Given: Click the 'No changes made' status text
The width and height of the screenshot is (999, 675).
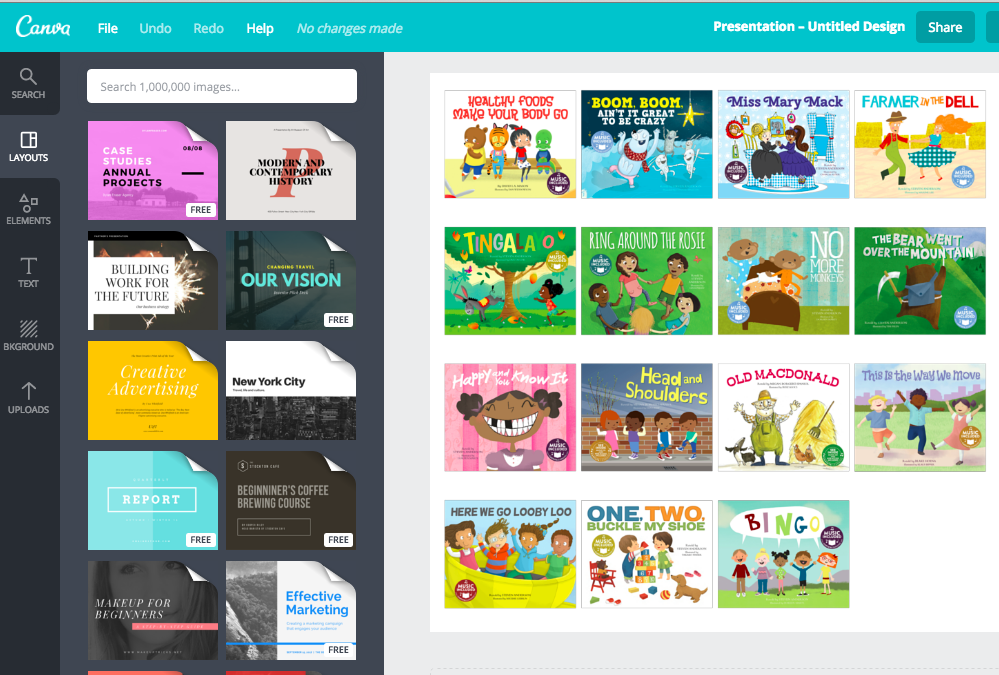Looking at the screenshot, I should tap(349, 28).
